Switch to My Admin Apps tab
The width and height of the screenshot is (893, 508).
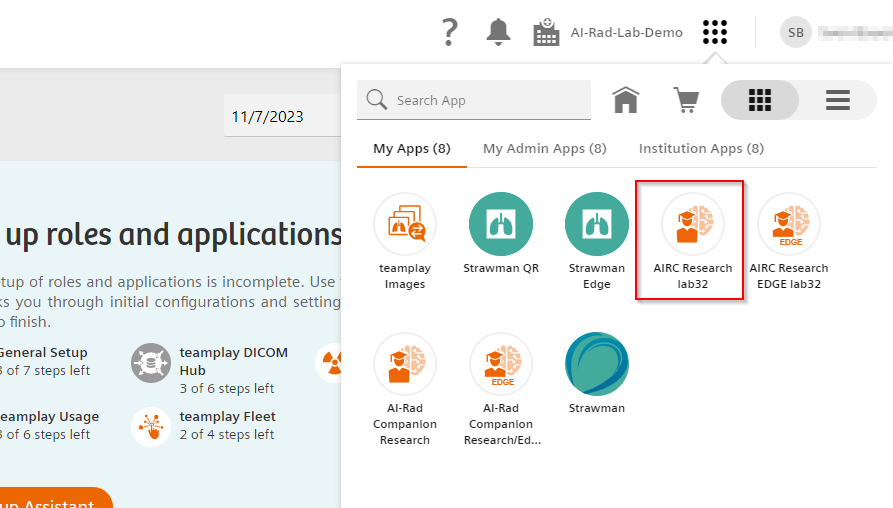[x=544, y=149]
